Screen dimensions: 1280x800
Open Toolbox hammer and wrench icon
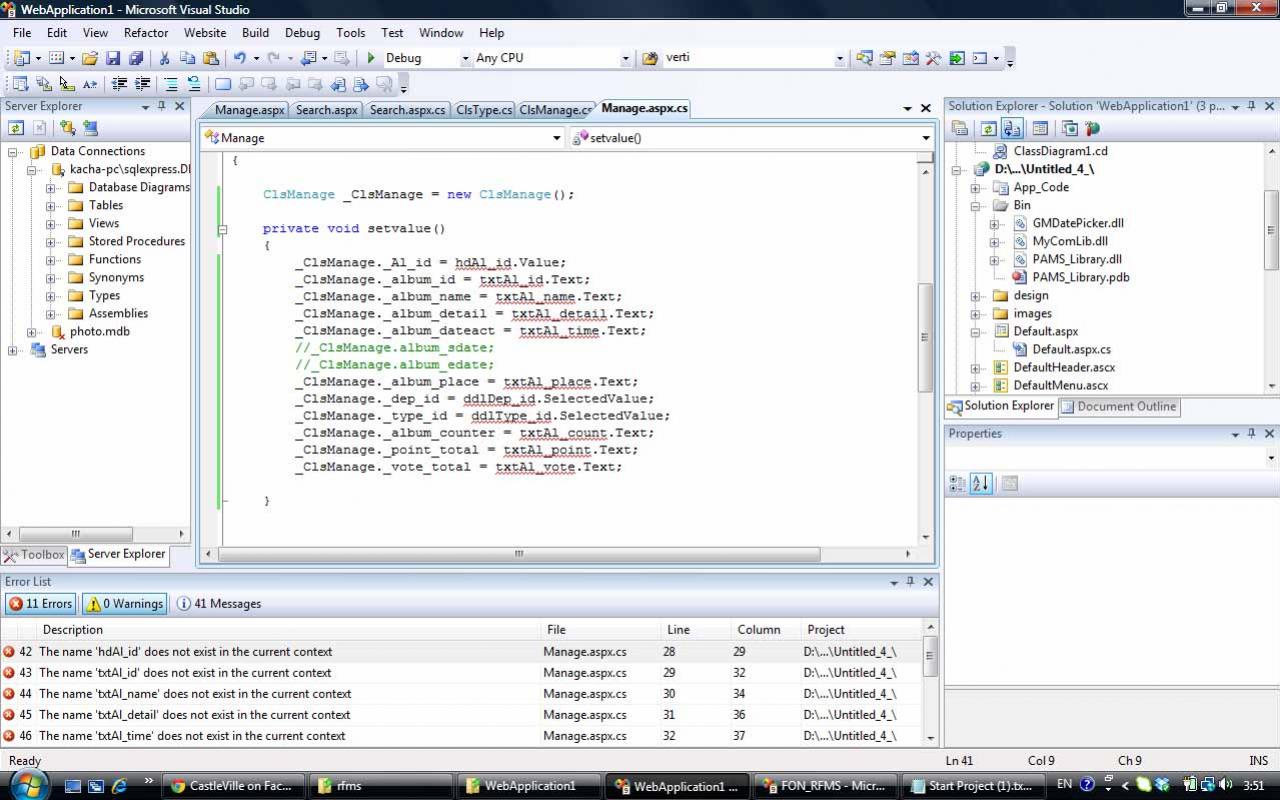coord(933,58)
